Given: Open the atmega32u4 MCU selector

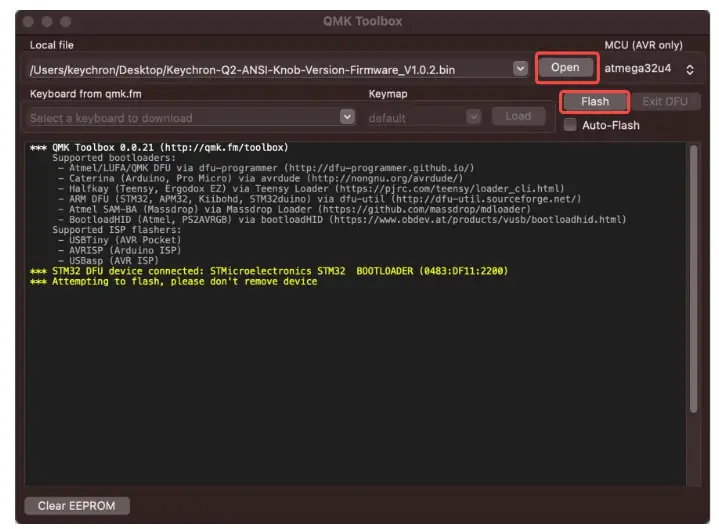Looking at the screenshot, I should pyautogui.click(x=649, y=69).
